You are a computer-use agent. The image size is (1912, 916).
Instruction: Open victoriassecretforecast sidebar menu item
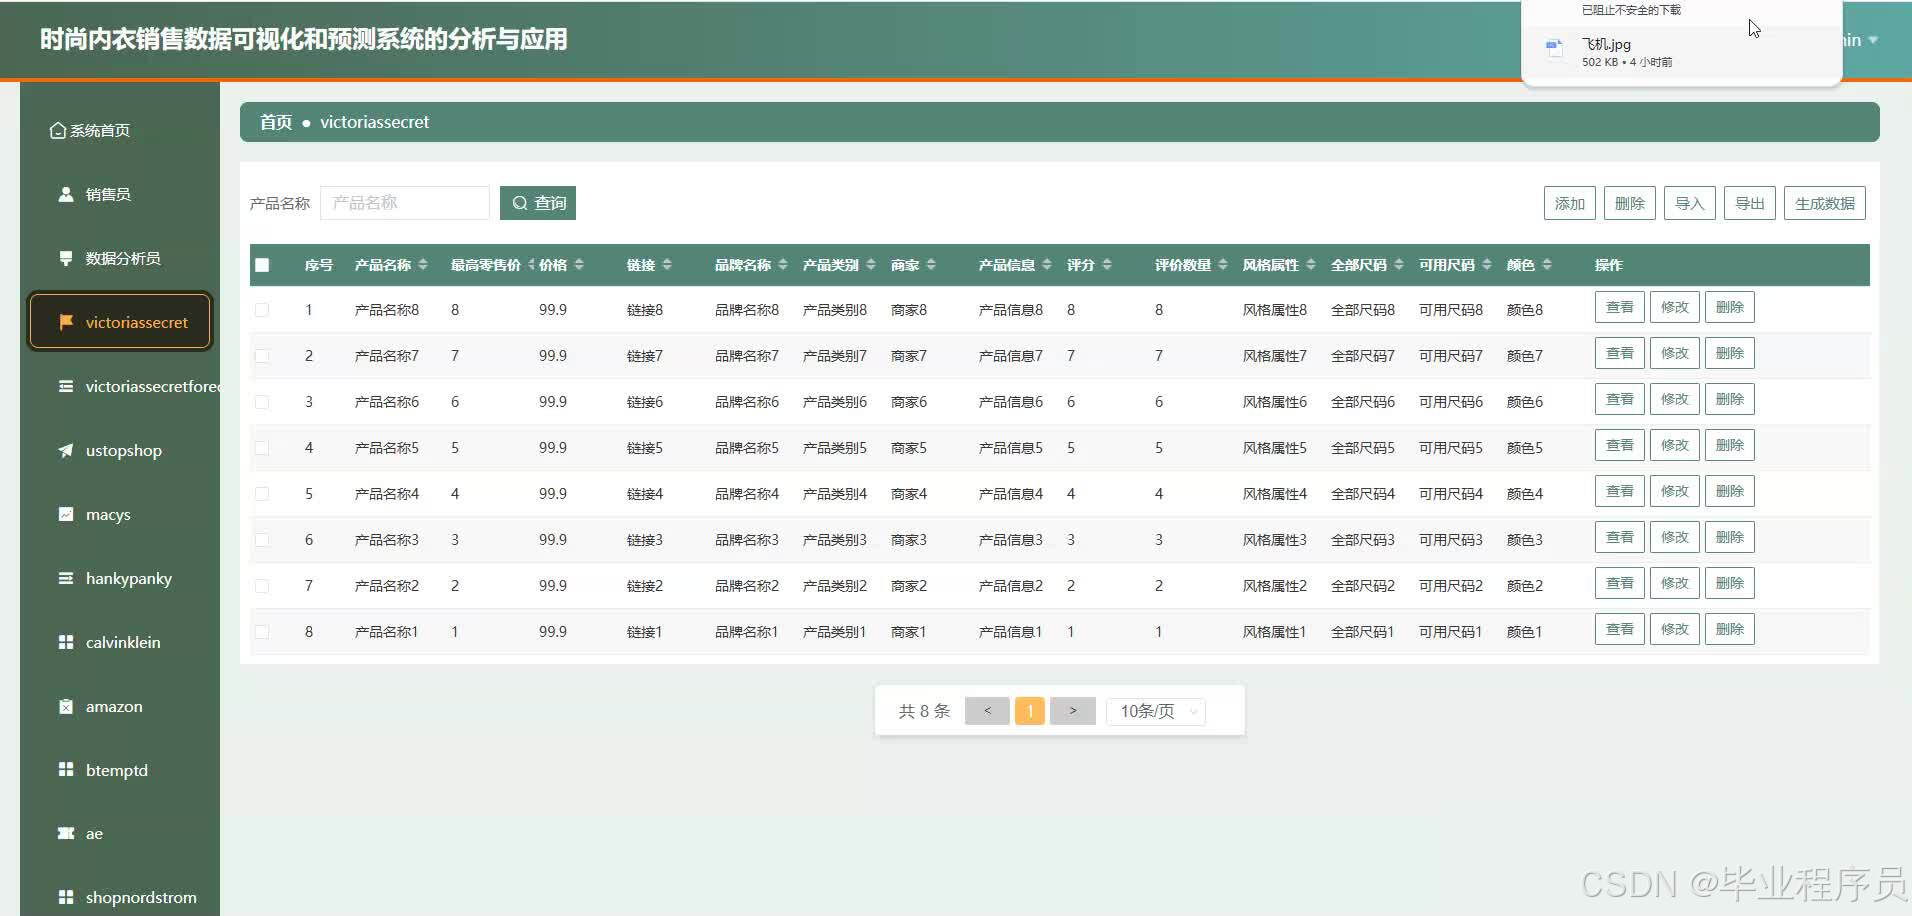click(120, 386)
